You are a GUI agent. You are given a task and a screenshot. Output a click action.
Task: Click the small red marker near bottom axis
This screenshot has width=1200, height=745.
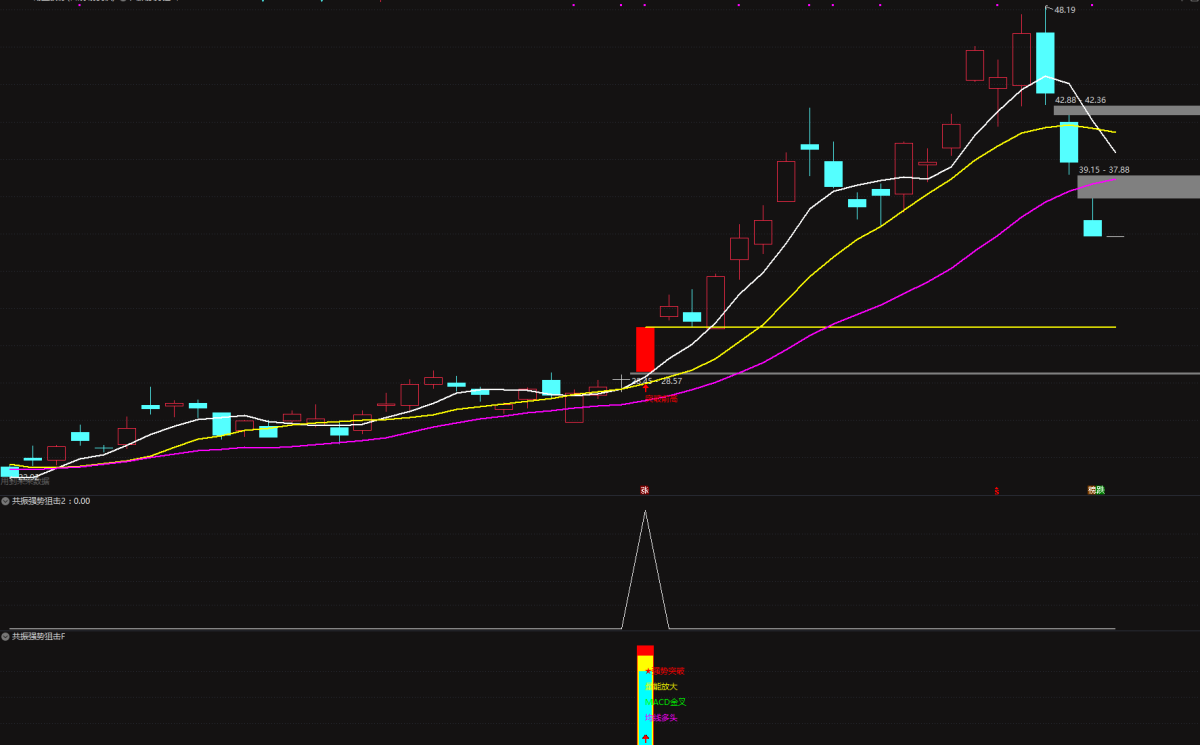click(x=996, y=491)
